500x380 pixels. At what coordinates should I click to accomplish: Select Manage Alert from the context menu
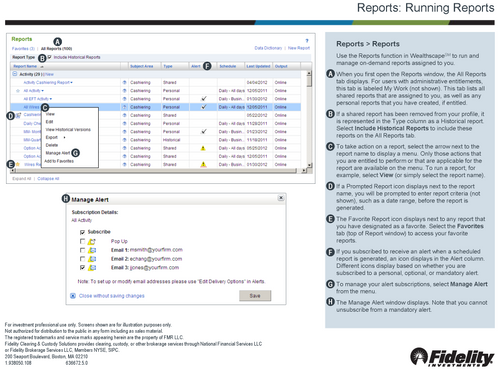[x=58, y=153]
